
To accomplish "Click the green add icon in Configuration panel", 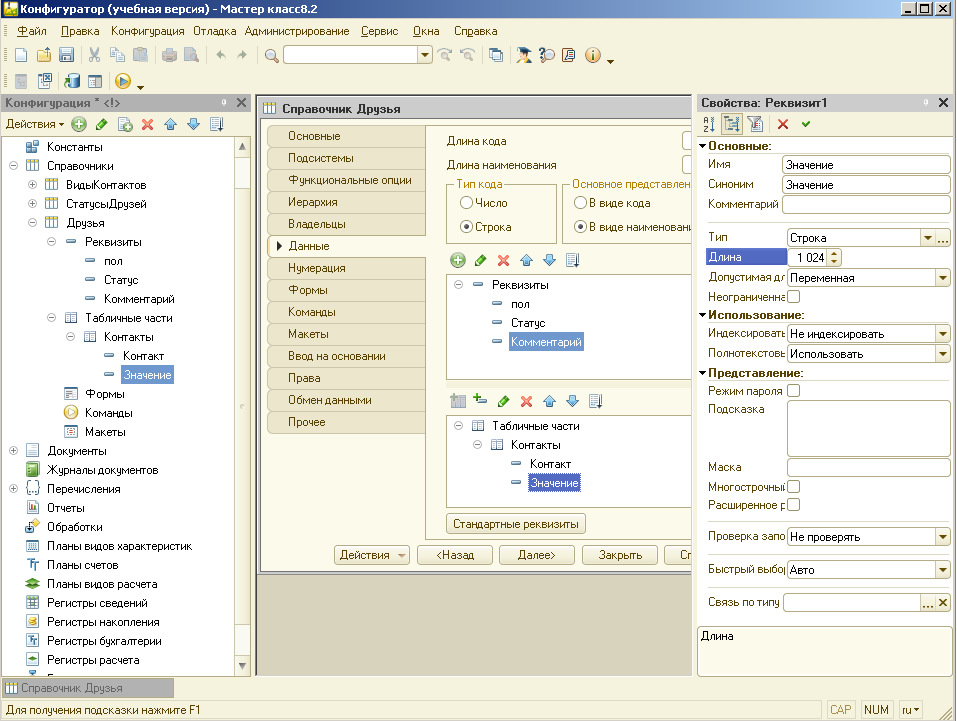I will tap(79, 124).
